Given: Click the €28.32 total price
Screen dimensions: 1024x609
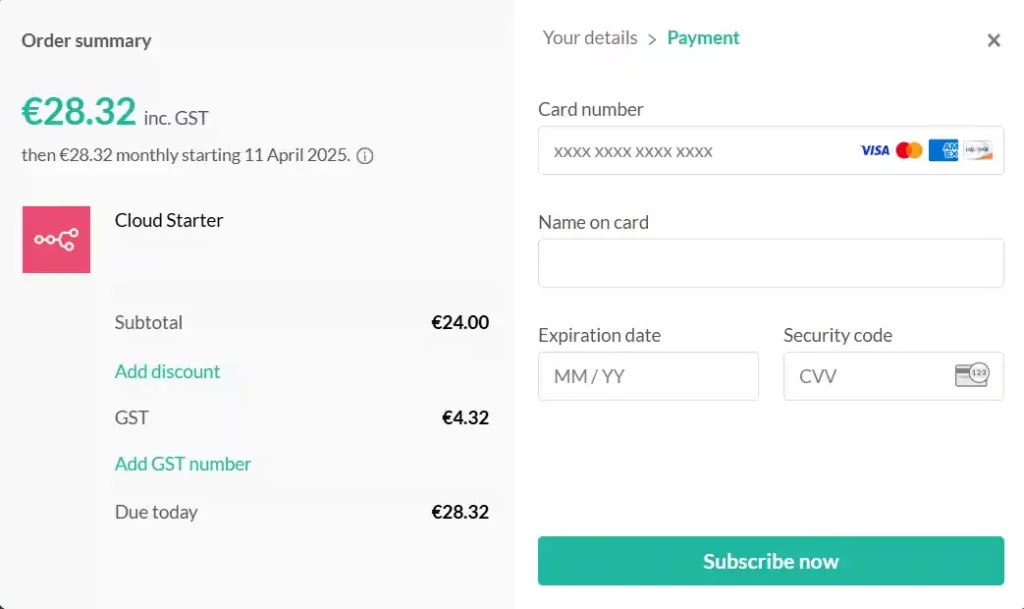Looking at the screenshot, I should pos(79,111).
